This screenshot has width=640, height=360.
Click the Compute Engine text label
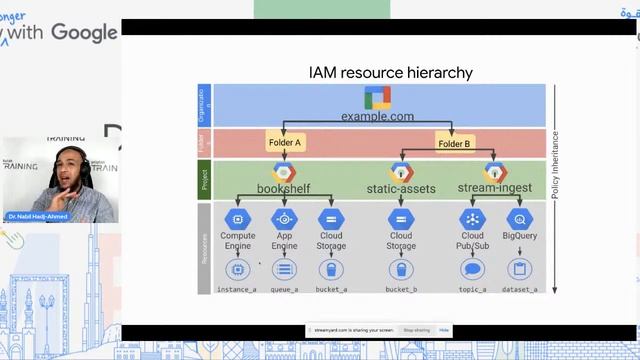point(238,241)
